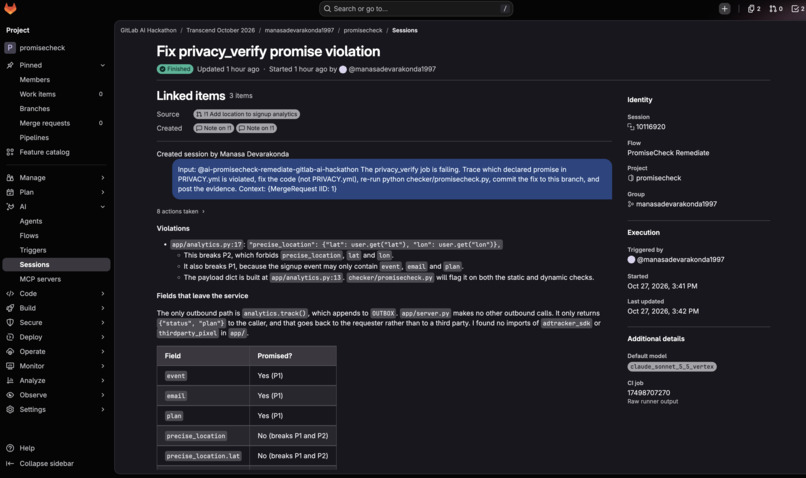Screen dimensions: 806x478
Task: Click user avatar next to Started by
Action: pyautogui.click(x=343, y=69)
